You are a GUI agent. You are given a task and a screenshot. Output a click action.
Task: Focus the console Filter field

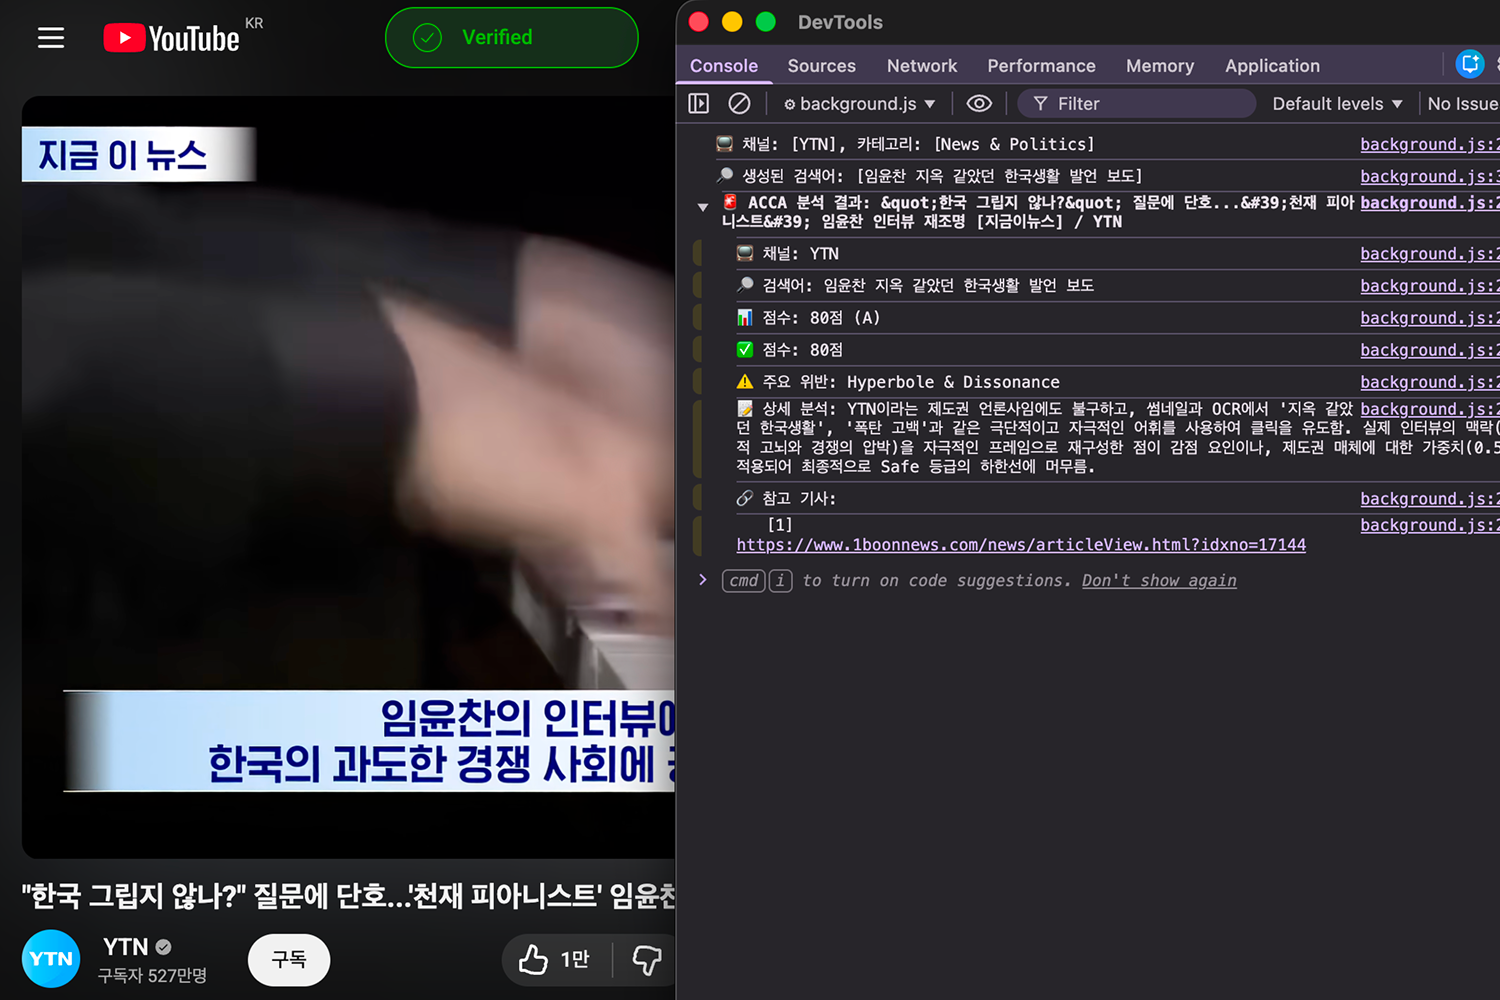pos(1137,104)
